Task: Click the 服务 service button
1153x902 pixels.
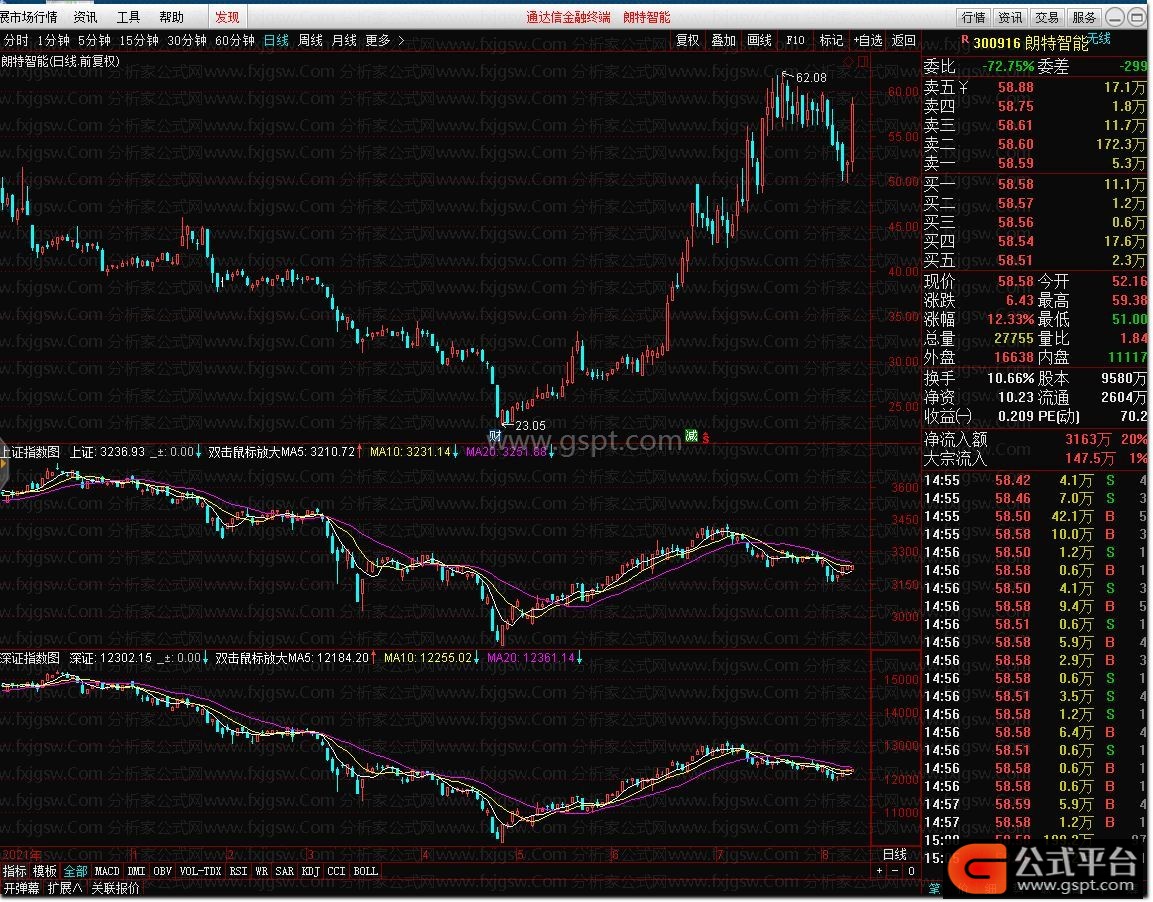Action: 1083,17
